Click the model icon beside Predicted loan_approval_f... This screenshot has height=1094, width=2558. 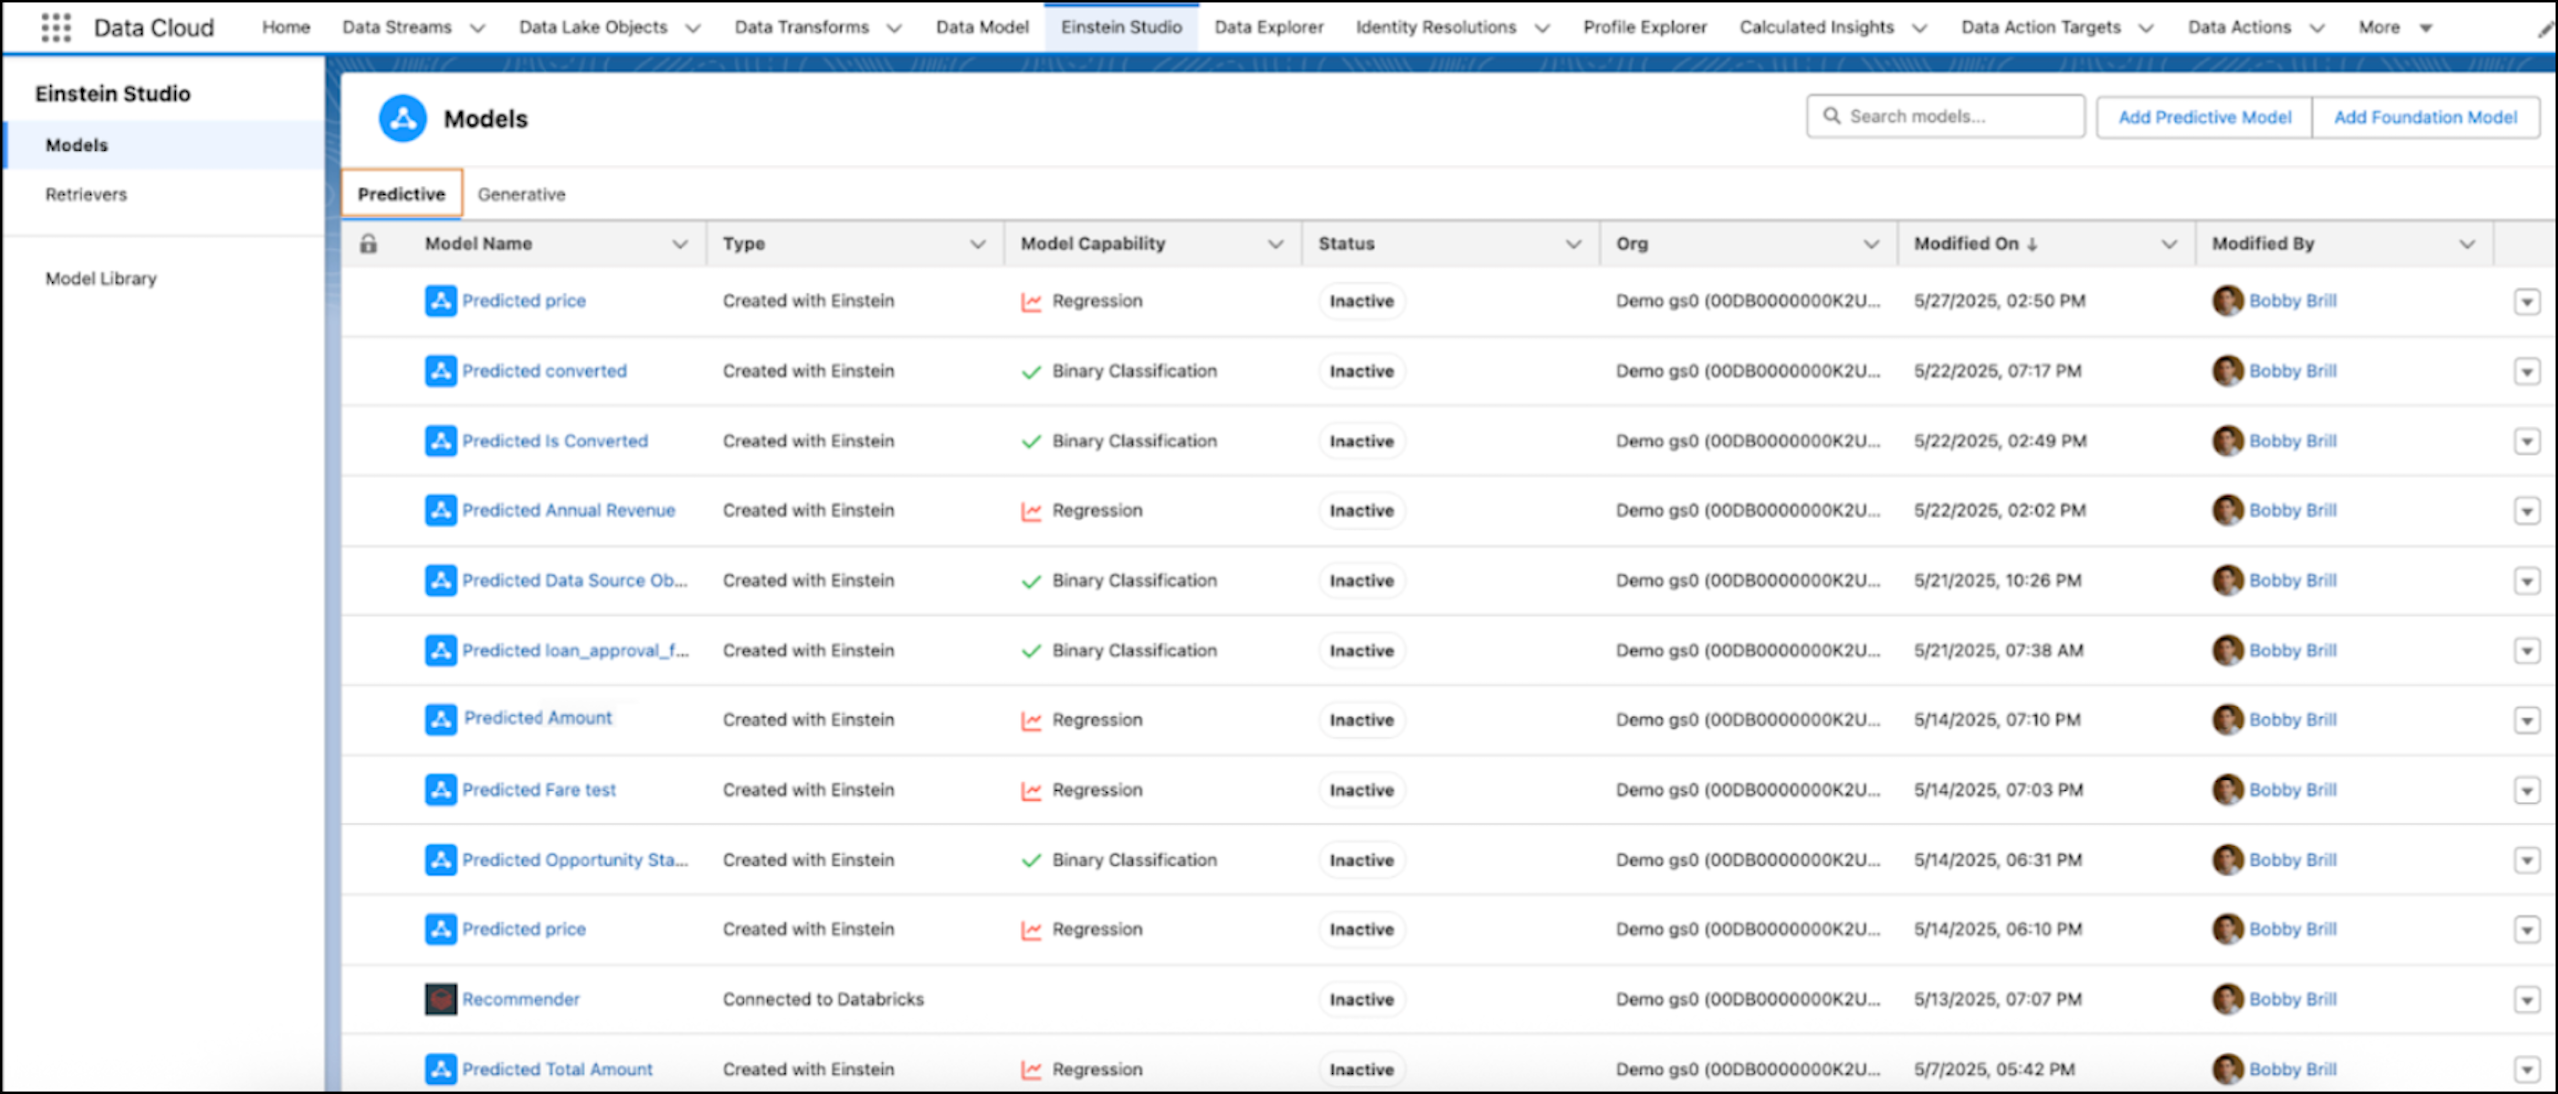pyautogui.click(x=440, y=650)
